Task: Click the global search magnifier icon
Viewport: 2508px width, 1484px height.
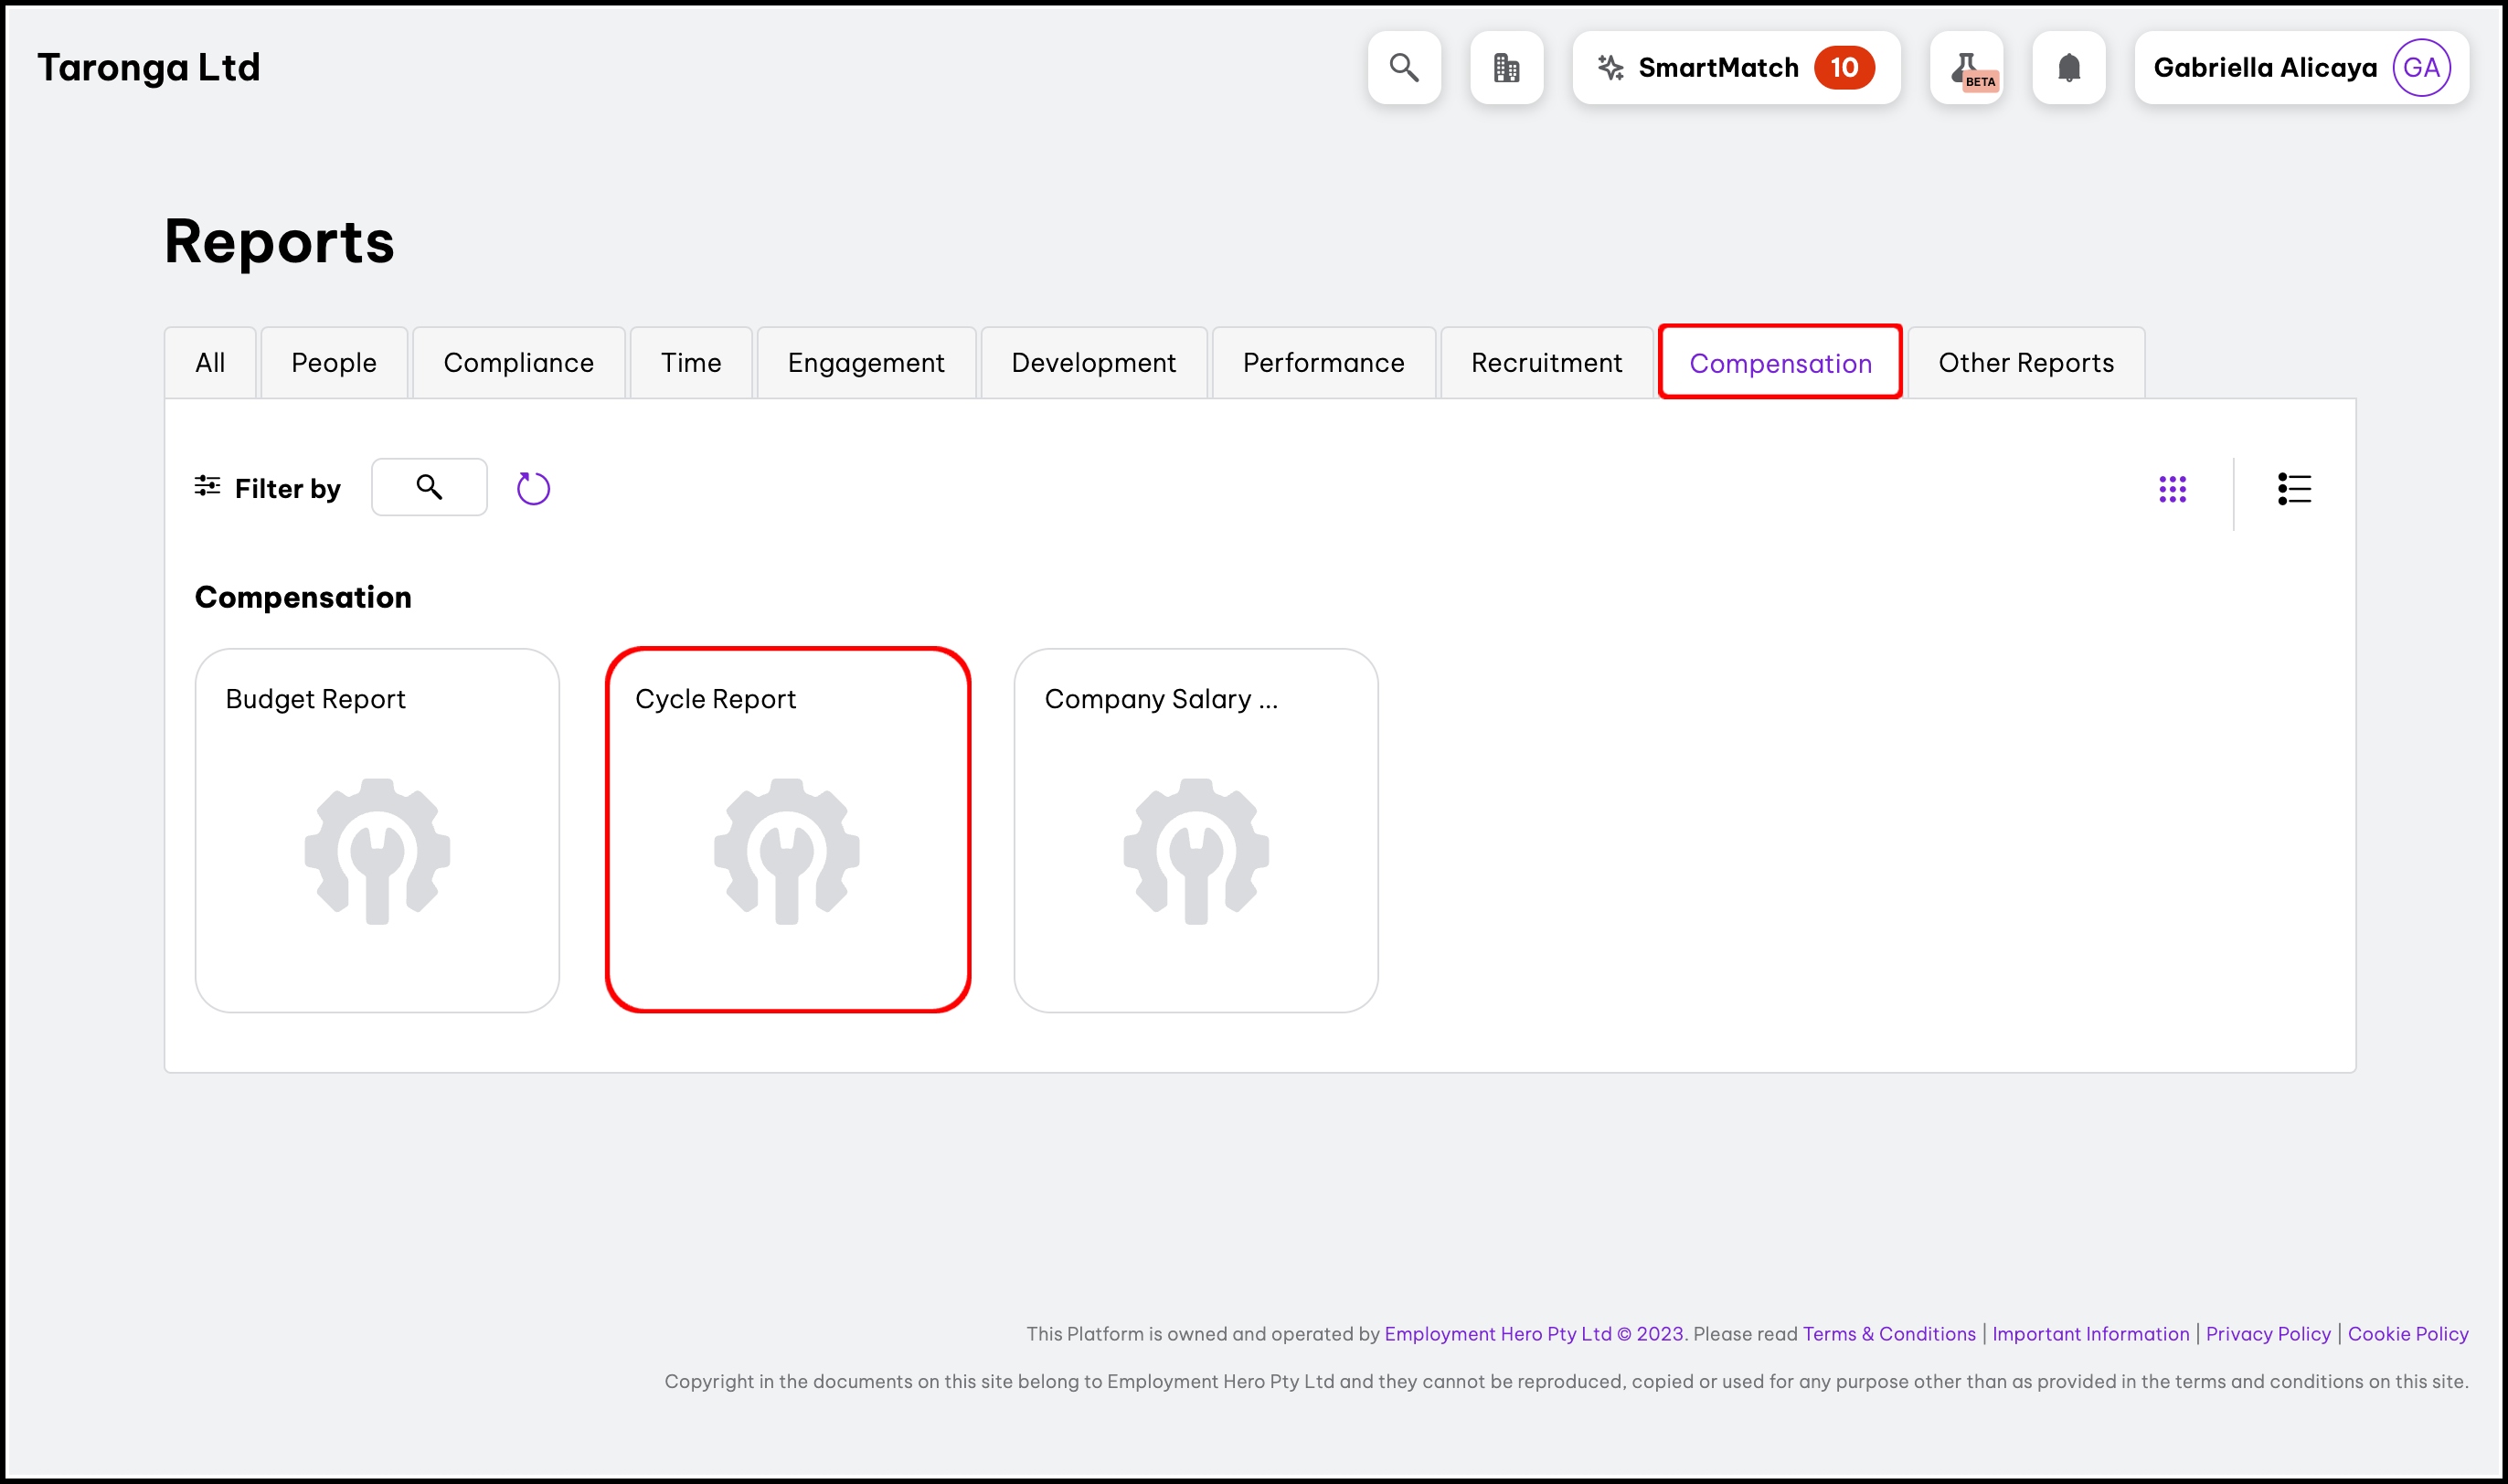Action: click(x=1404, y=68)
